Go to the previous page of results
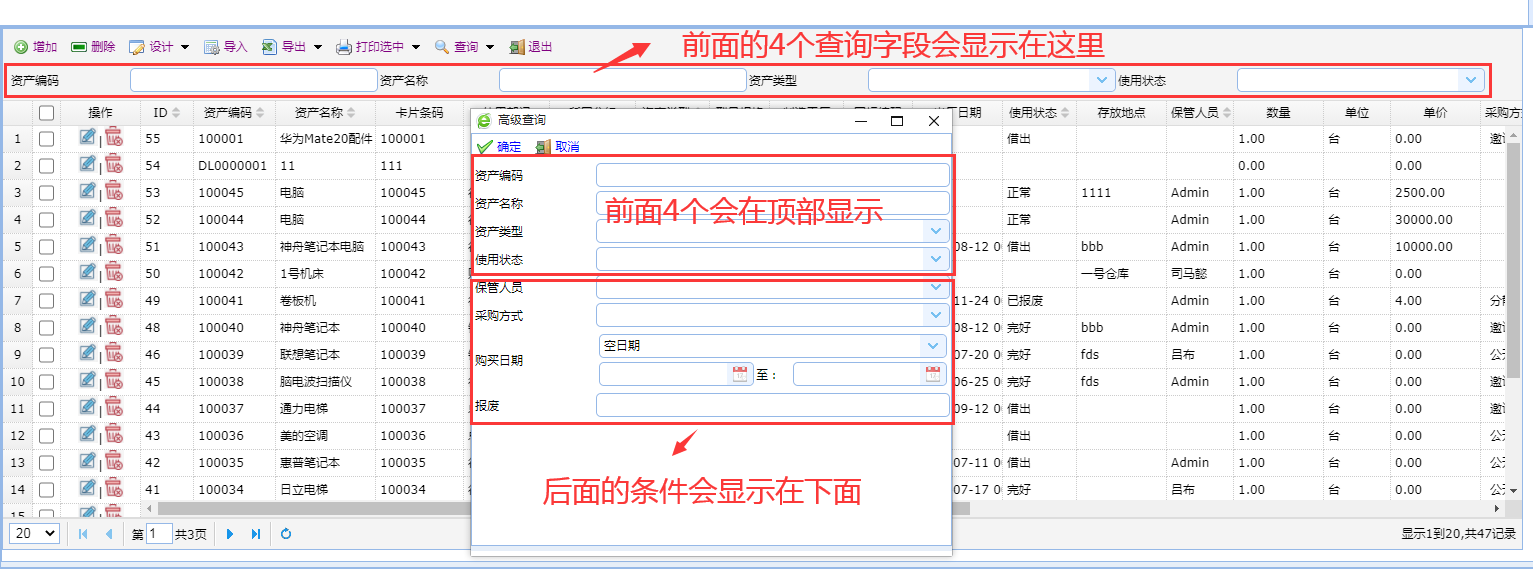Image resolution: width=1533 pixels, height=569 pixels. tap(109, 534)
